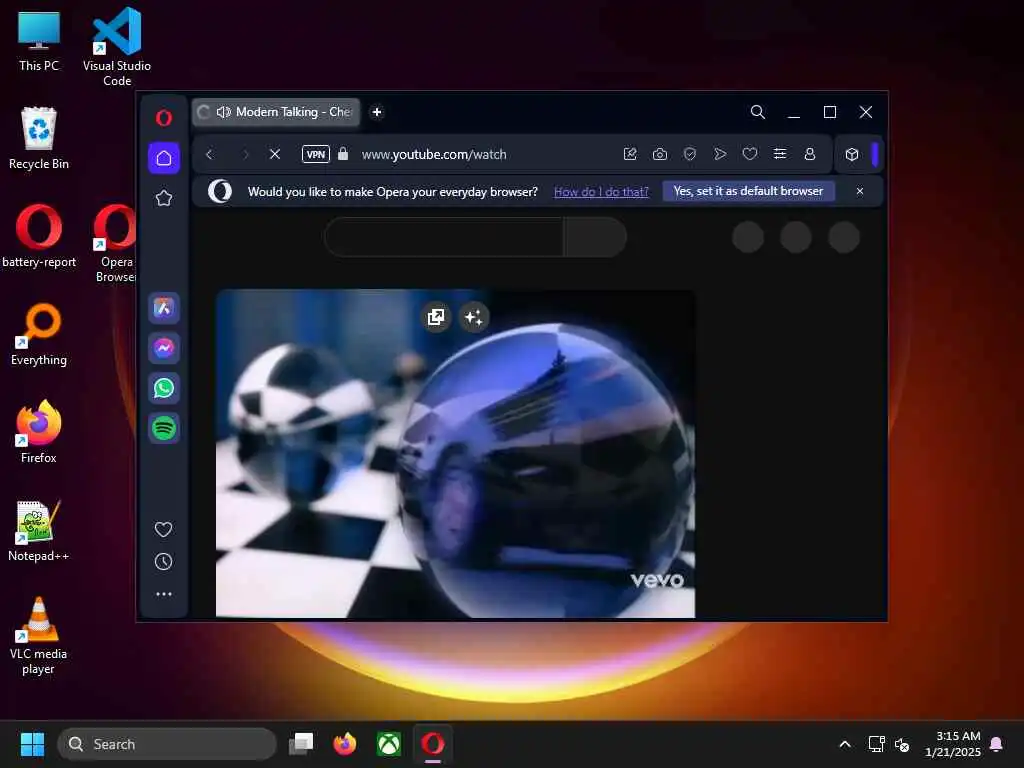
Task: Open the Windows Start menu
Action: [32, 744]
